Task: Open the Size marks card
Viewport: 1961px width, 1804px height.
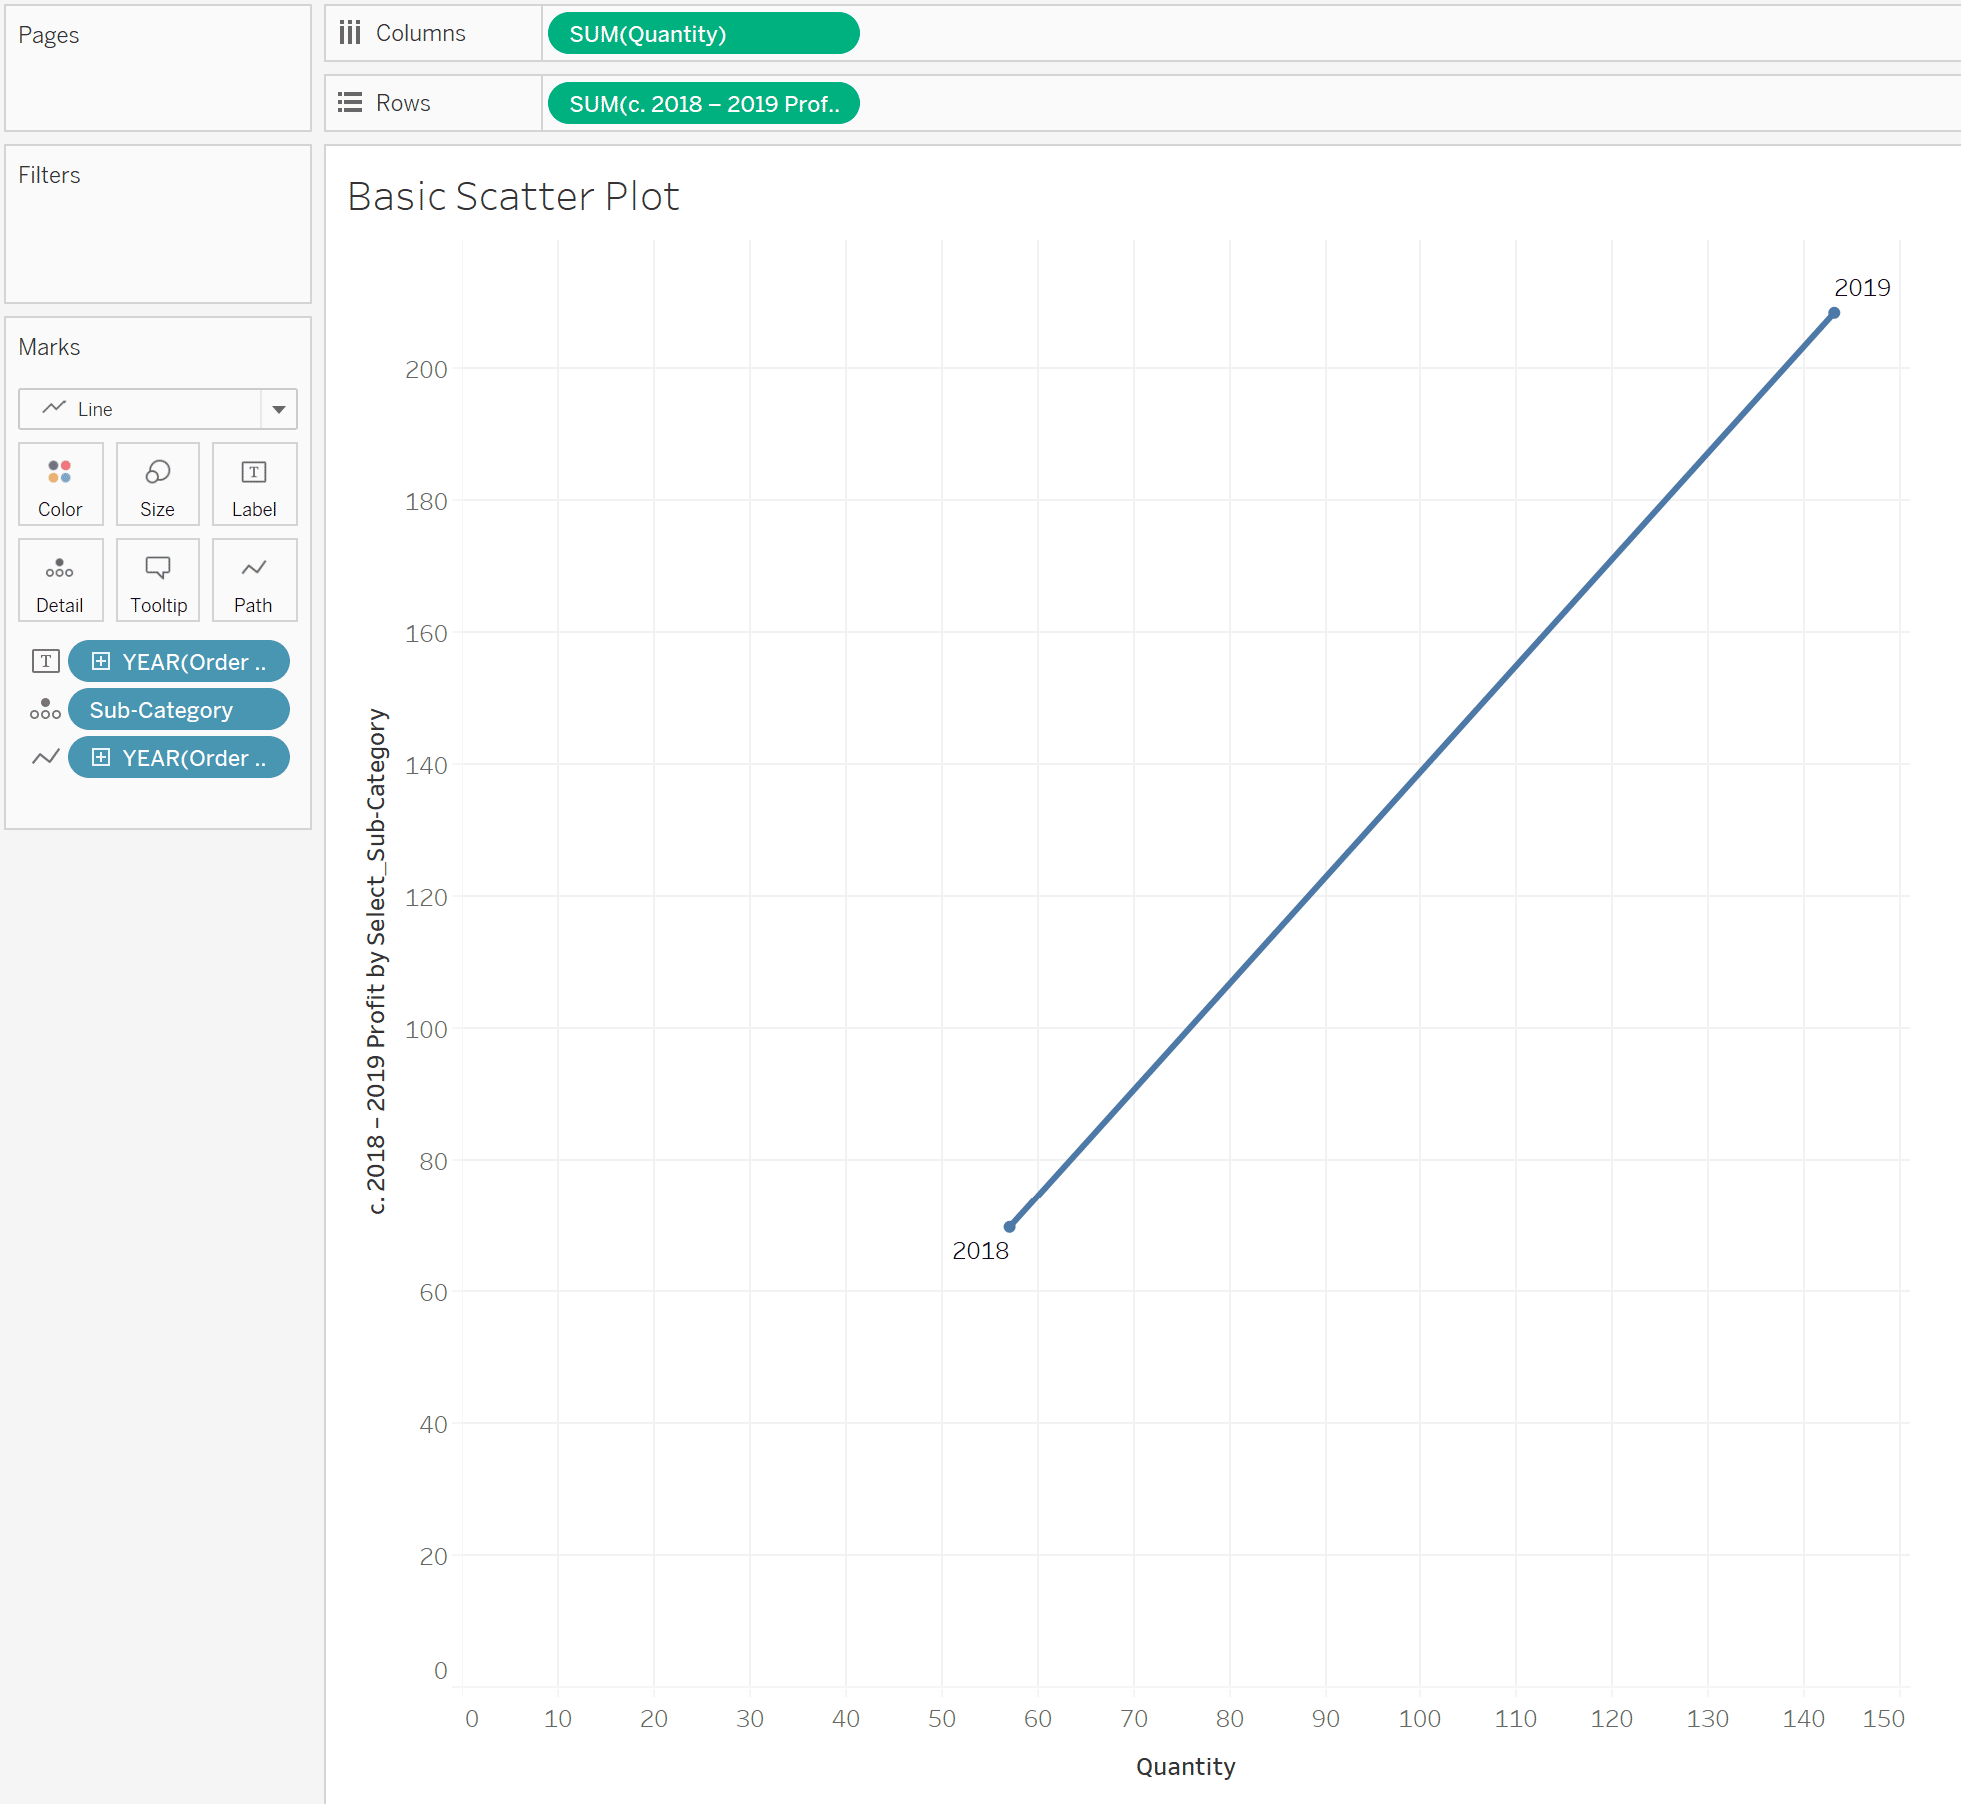Action: pos(157,484)
